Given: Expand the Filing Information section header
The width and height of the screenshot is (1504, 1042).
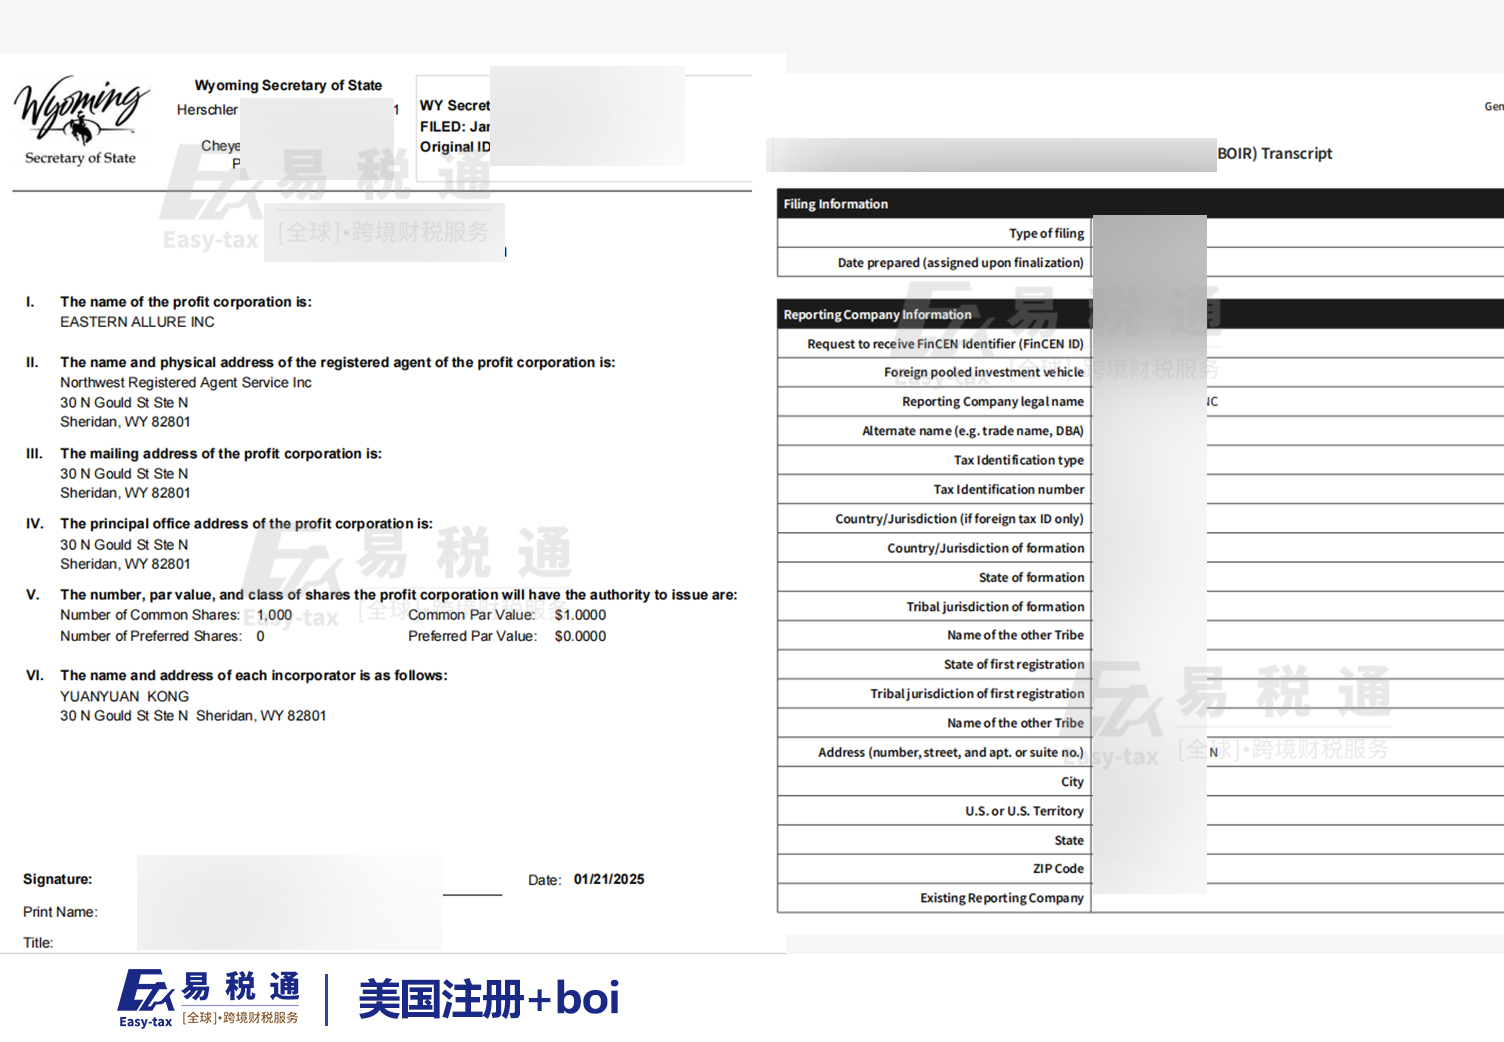Looking at the screenshot, I should [836, 204].
